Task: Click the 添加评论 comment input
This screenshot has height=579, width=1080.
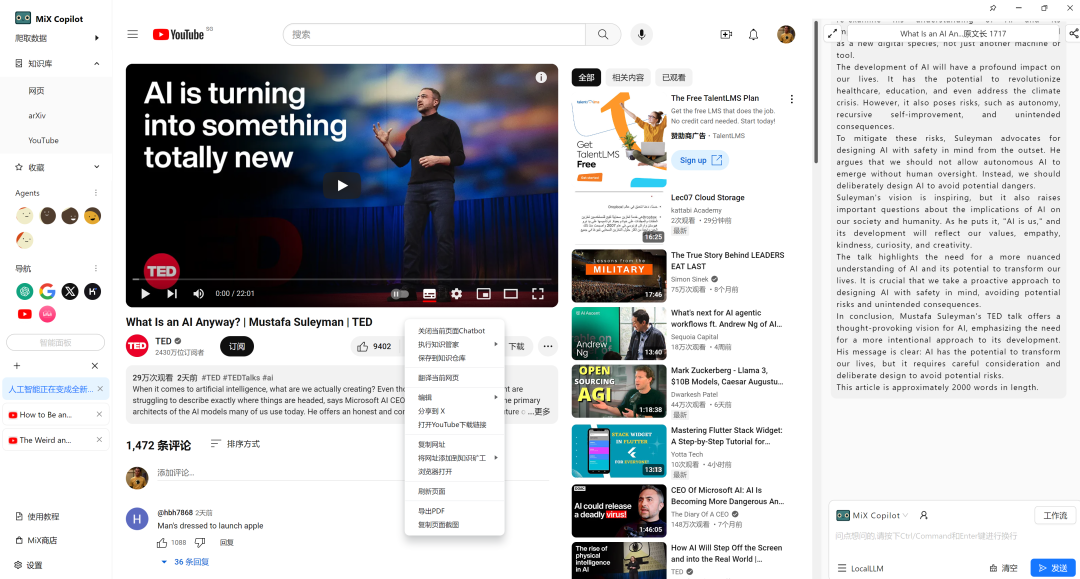Action: coord(353,473)
